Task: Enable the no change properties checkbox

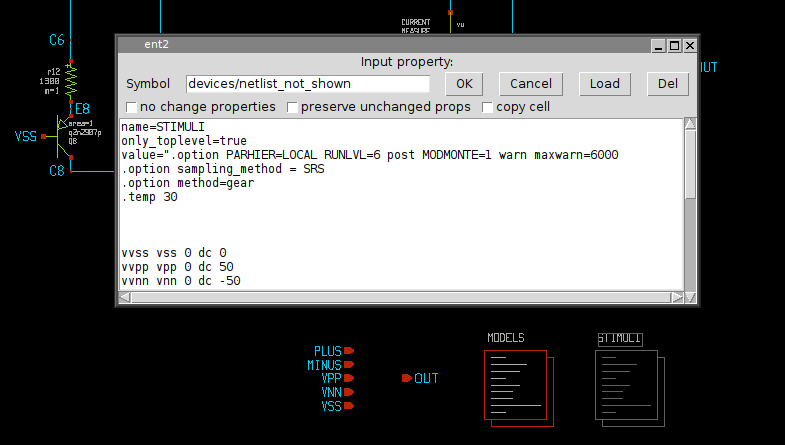Action: coord(132,107)
